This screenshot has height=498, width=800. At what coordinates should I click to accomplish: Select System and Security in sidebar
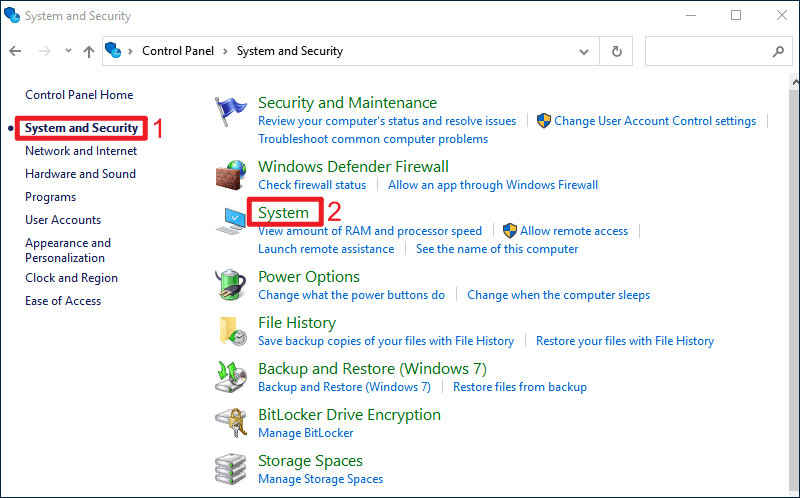tap(82, 128)
